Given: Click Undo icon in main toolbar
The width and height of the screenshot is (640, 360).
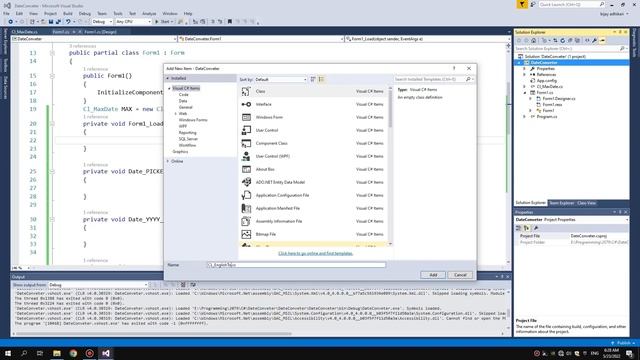Looking at the screenshot, I should tap(68, 22).
